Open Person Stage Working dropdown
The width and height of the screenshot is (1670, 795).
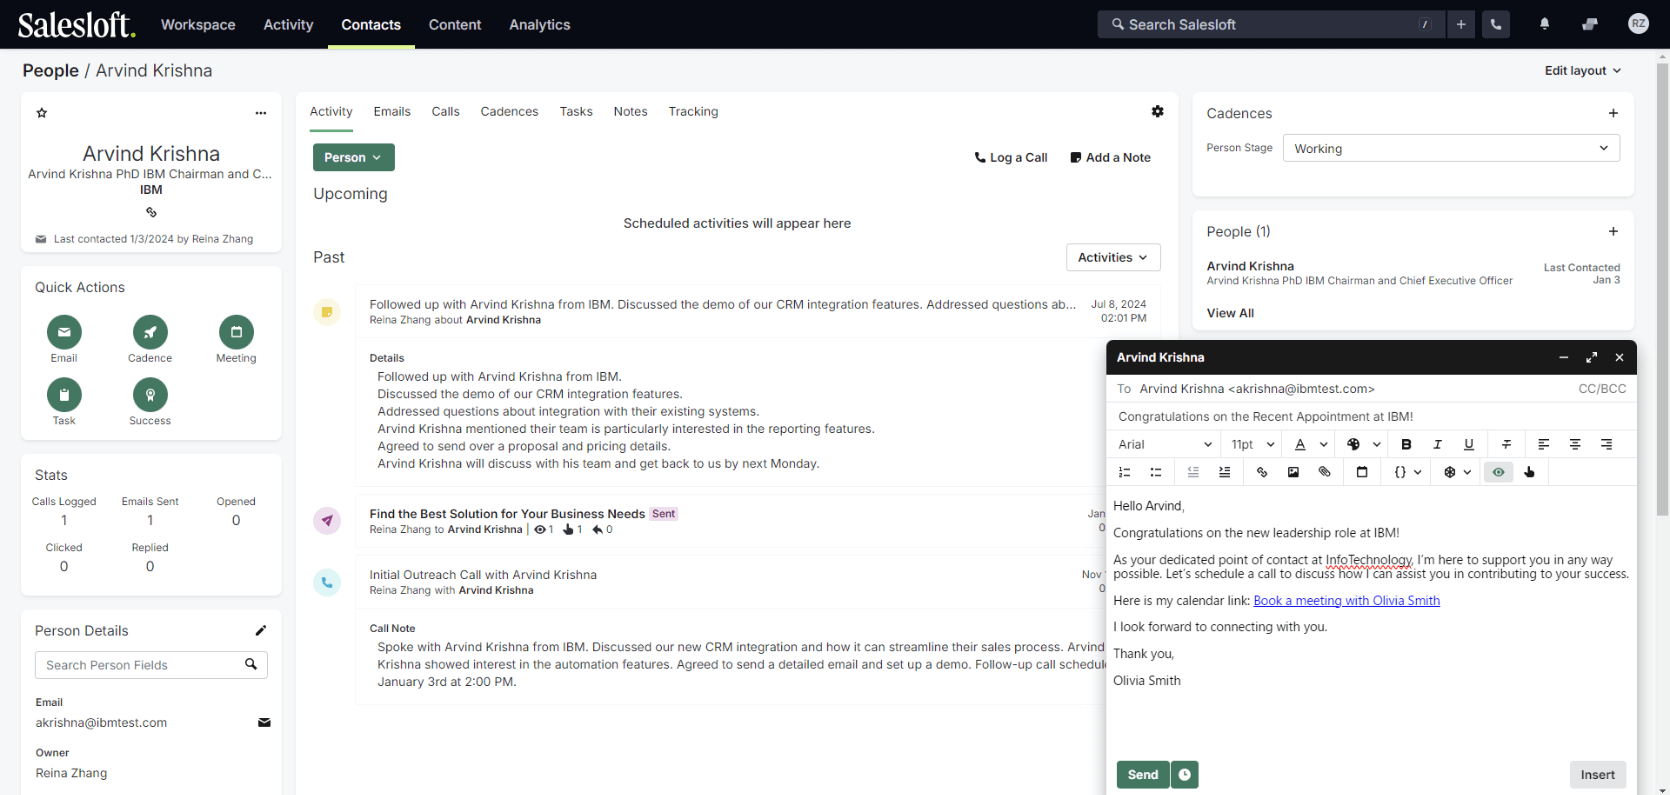tap(1451, 148)
